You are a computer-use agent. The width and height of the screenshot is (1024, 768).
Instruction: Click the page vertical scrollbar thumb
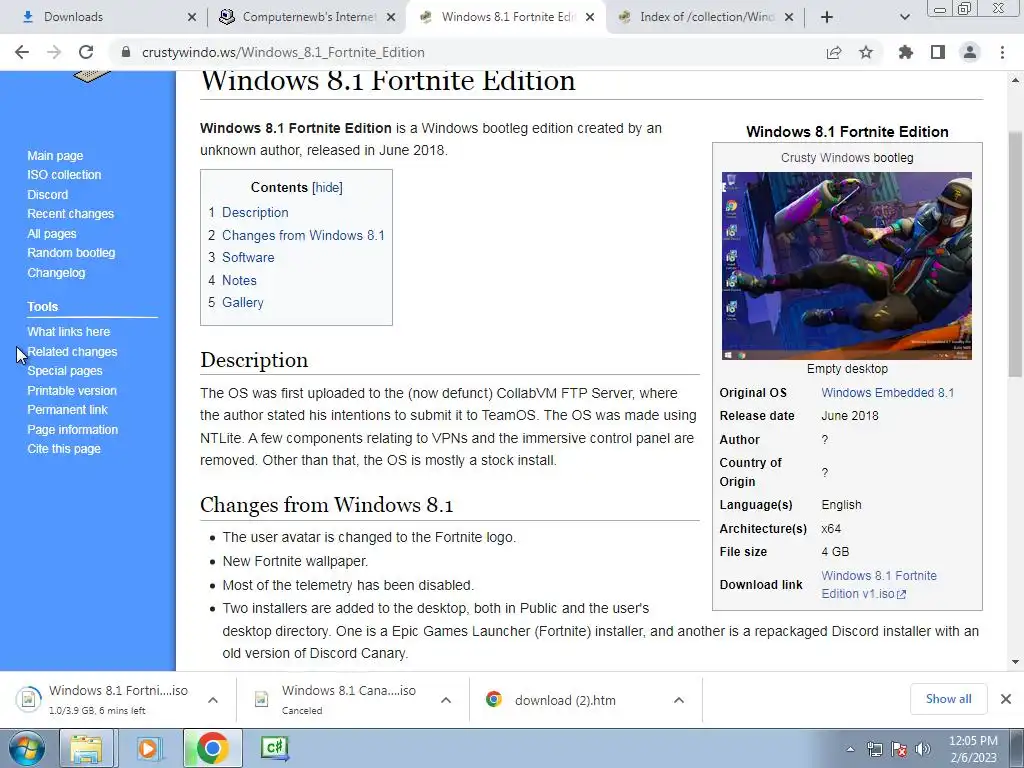pyautogui.click(x=1015, y=255)
